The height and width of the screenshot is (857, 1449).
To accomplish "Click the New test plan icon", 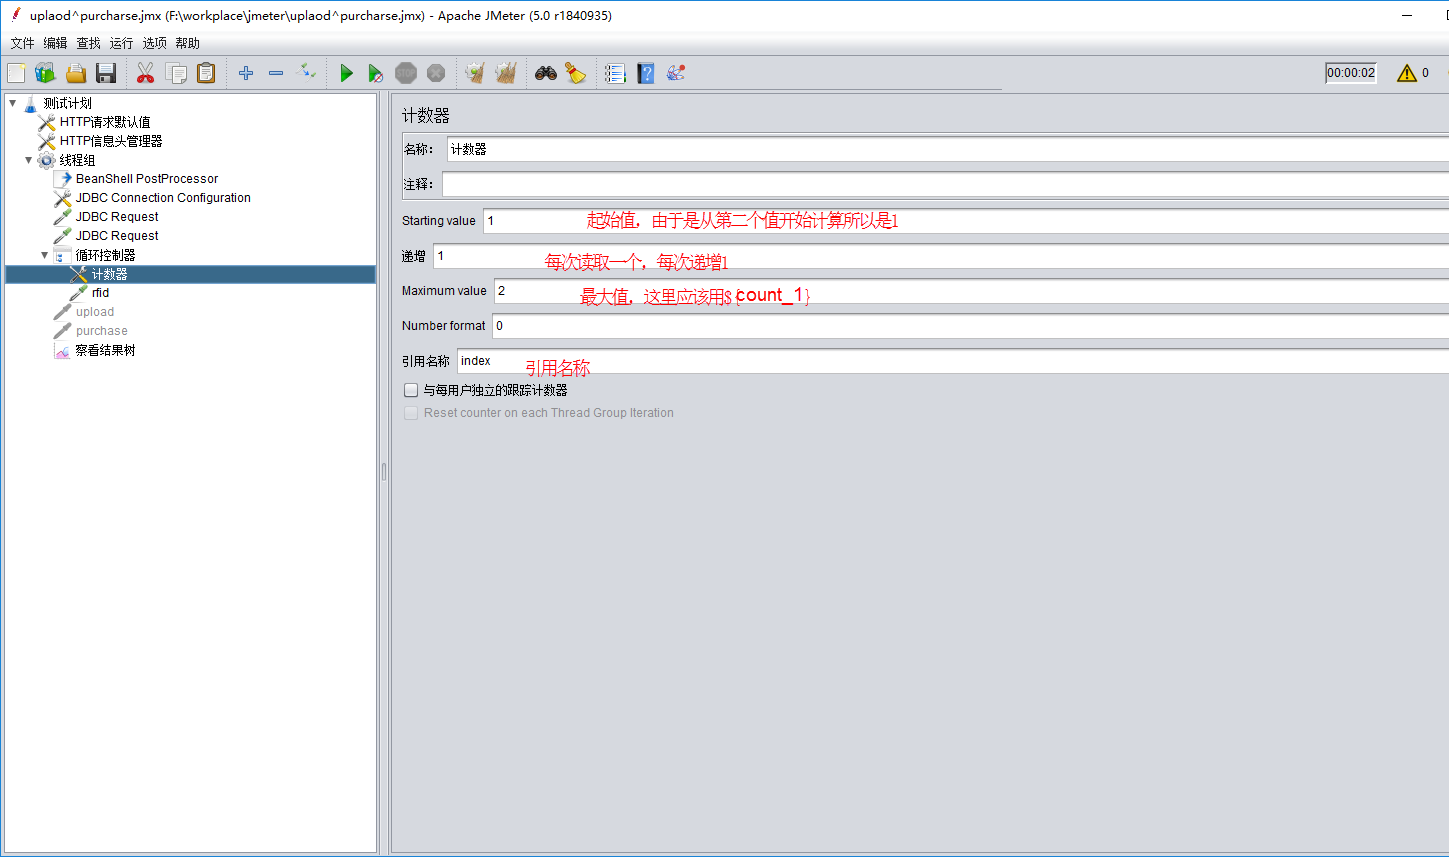I will click(16, 73).
